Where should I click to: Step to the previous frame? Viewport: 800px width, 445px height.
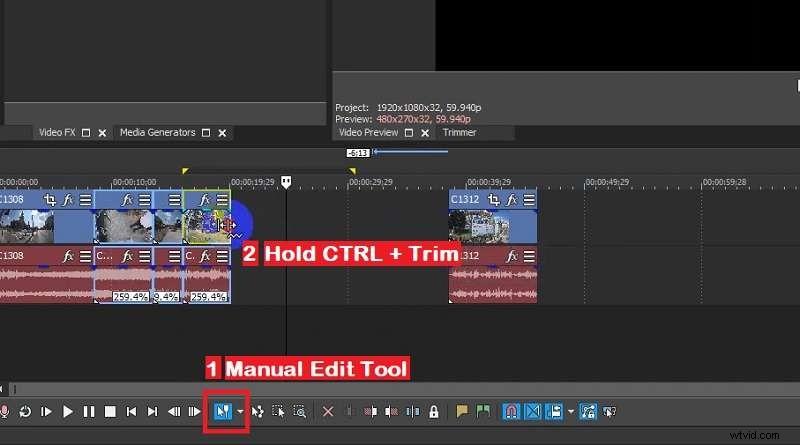(174, 411)
